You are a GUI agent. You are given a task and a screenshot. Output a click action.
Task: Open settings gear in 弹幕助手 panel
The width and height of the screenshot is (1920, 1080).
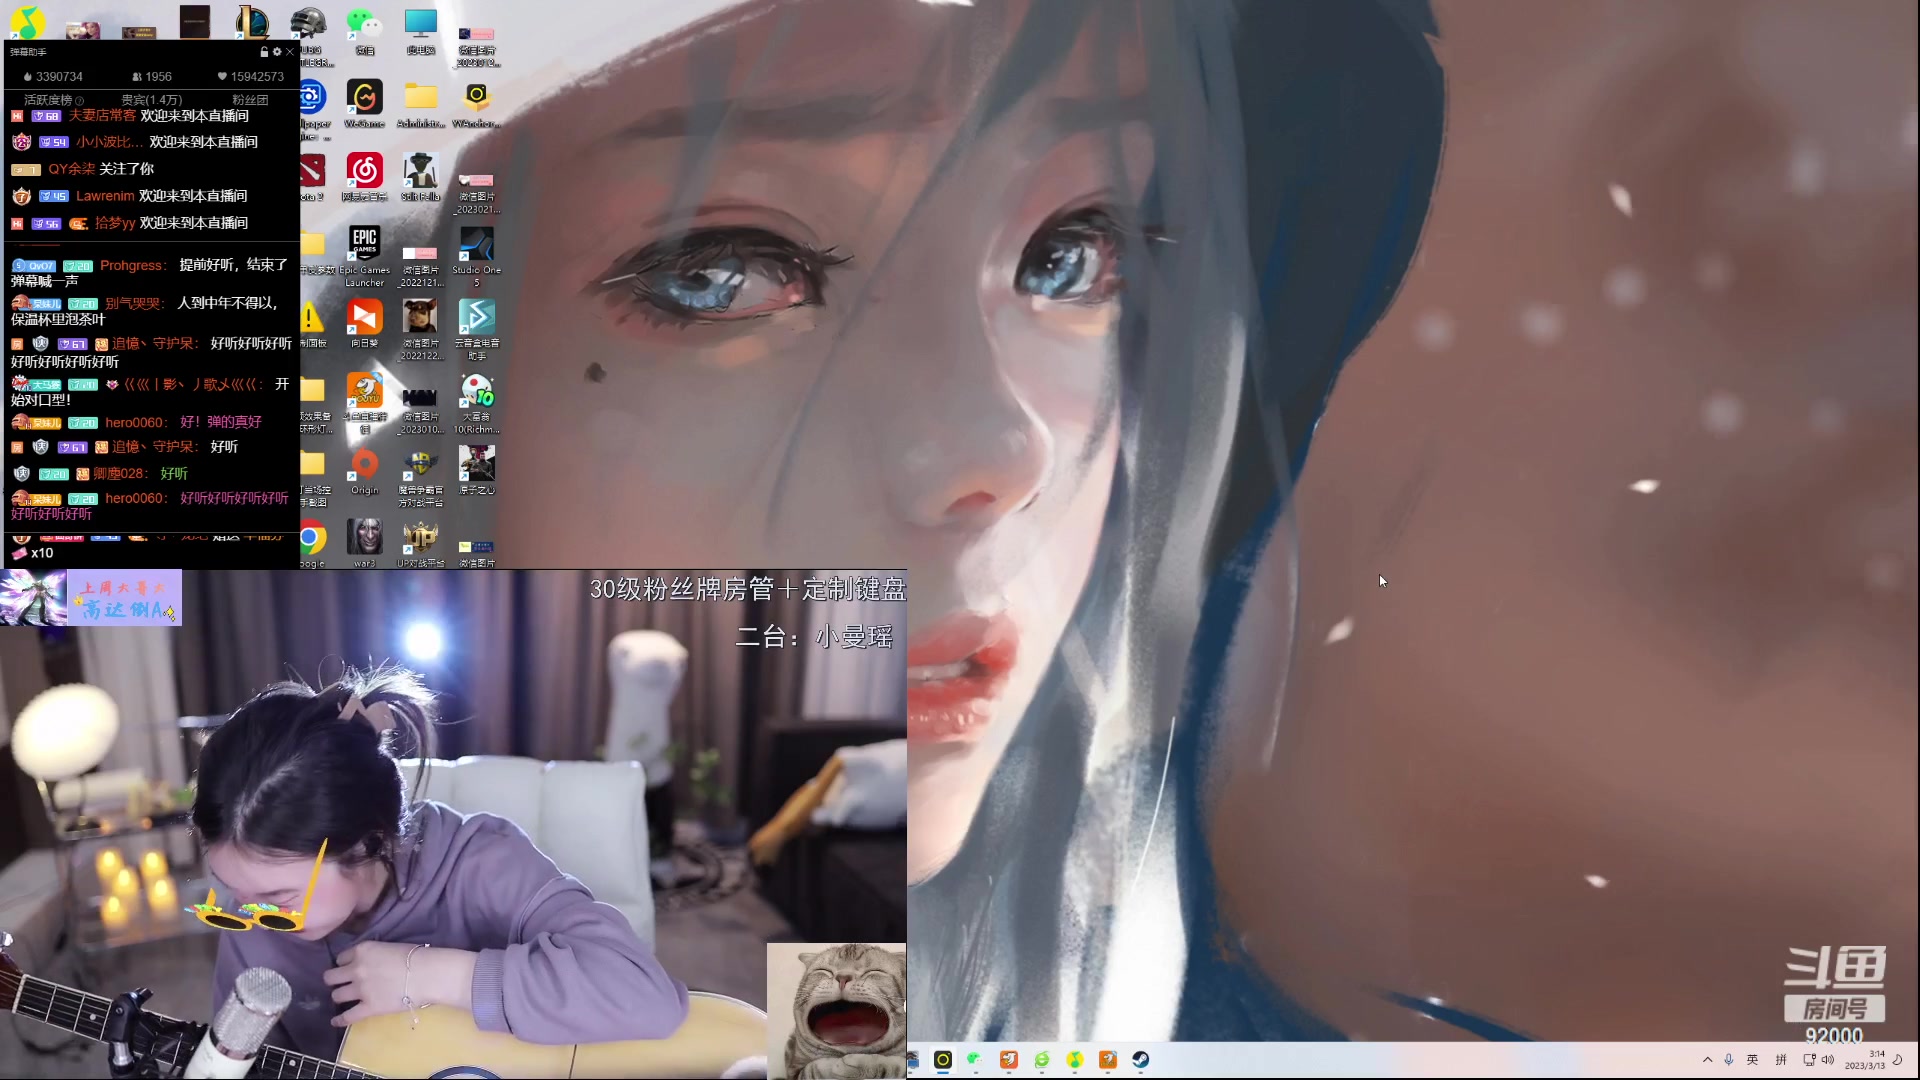click(277, 52)
